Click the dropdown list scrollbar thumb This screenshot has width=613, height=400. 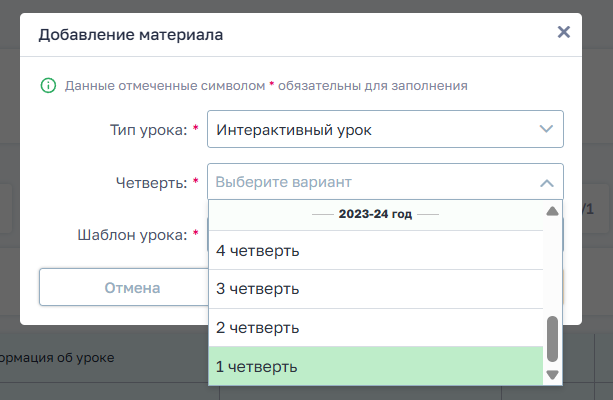(552, 340)
